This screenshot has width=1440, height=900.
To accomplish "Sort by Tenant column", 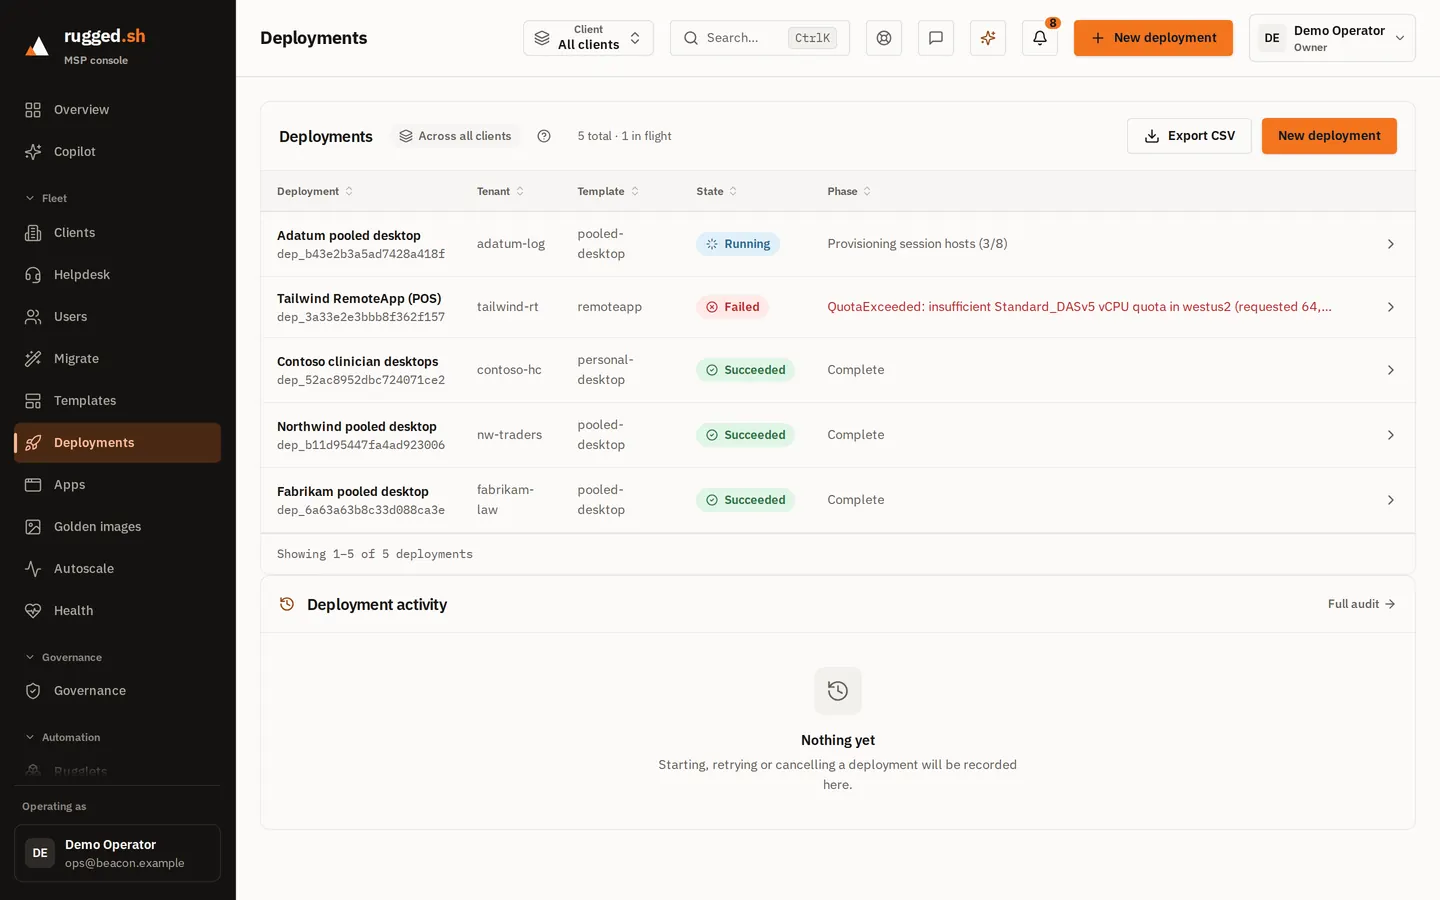I will point(500,191).
